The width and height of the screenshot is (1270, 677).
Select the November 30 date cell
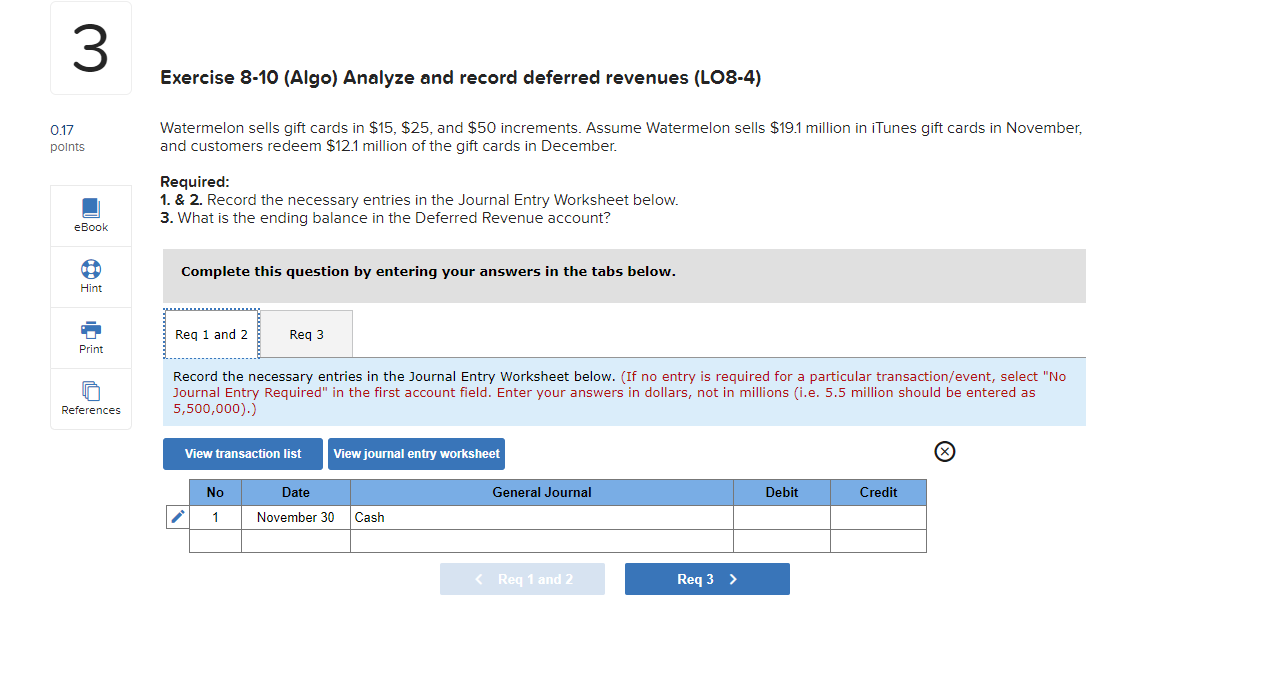pyautogui.click(x=295, y=517)
